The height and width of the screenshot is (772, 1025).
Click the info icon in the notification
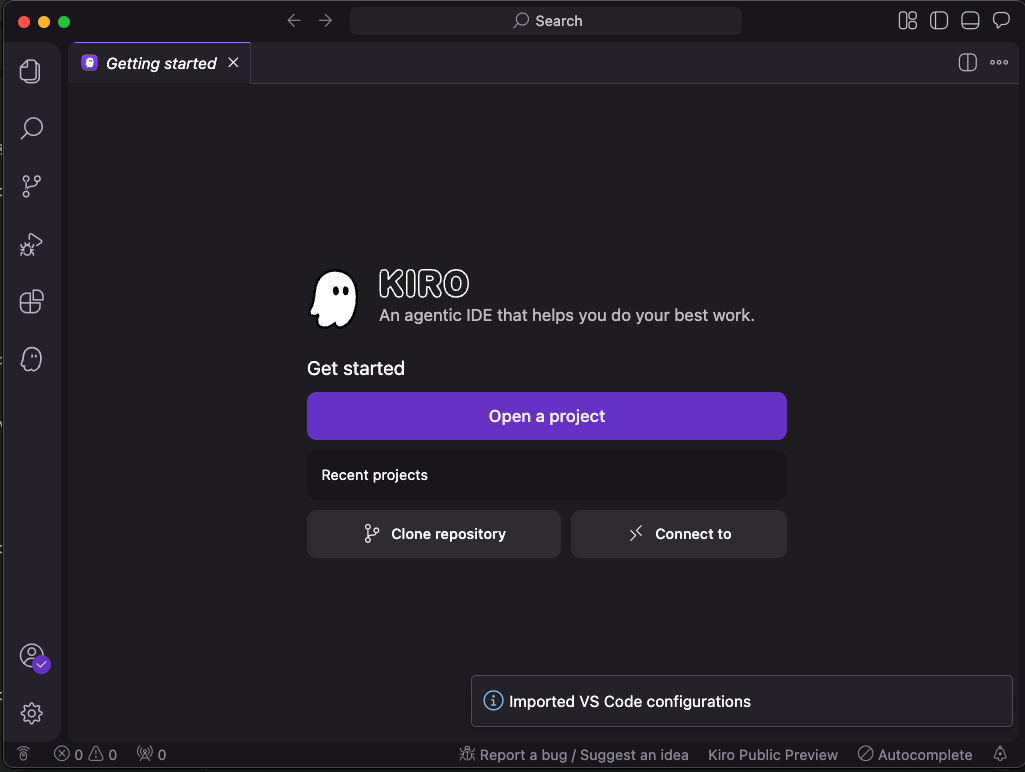493,701
